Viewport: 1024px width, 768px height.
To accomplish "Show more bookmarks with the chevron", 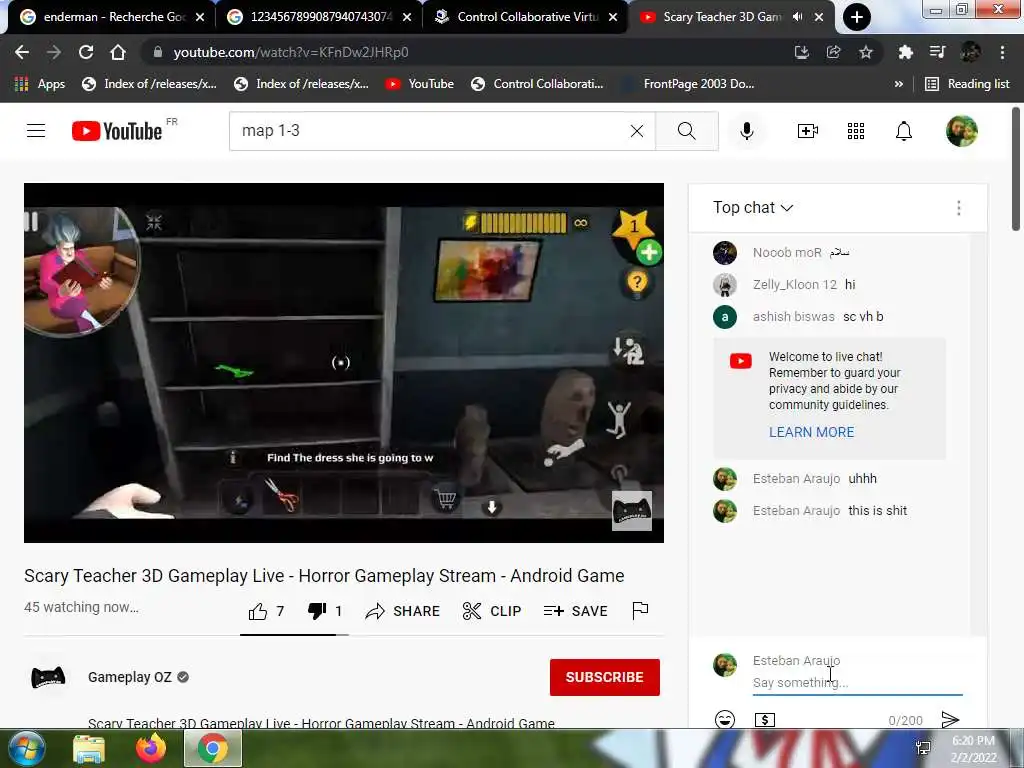I will (x=899, y=84).
